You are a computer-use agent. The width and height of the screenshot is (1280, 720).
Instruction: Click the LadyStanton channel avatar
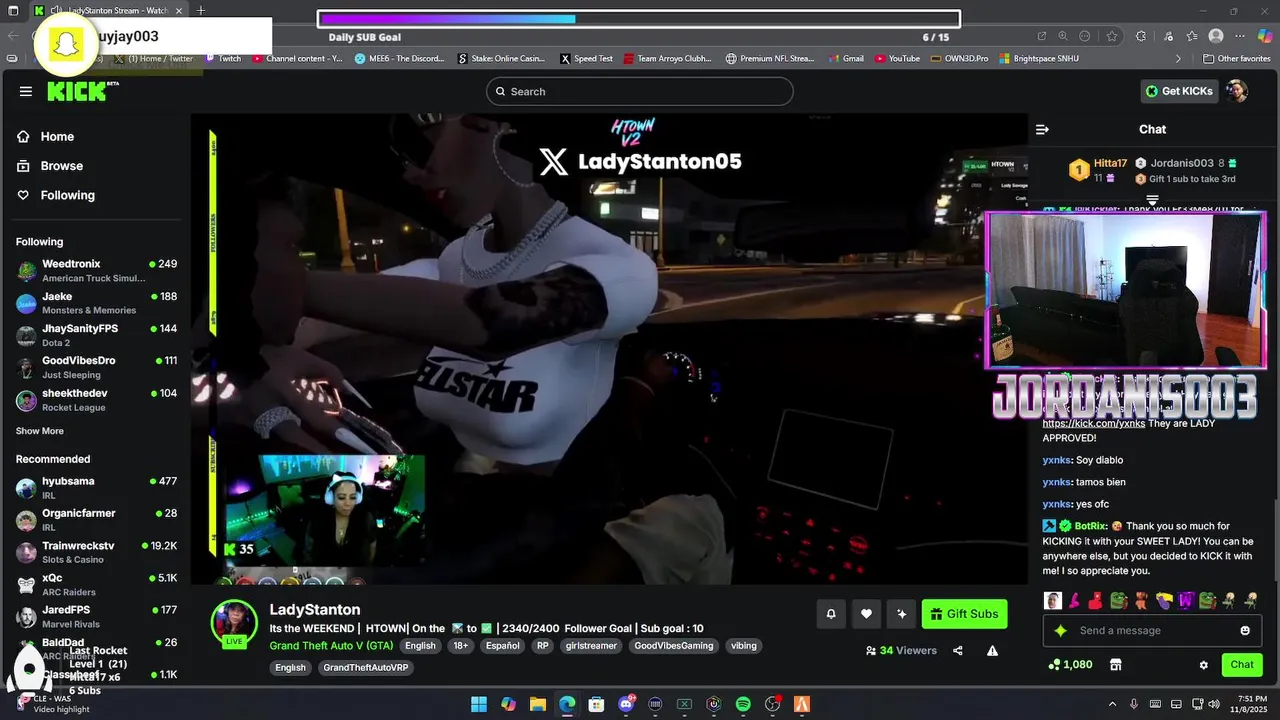coord(234,623)
